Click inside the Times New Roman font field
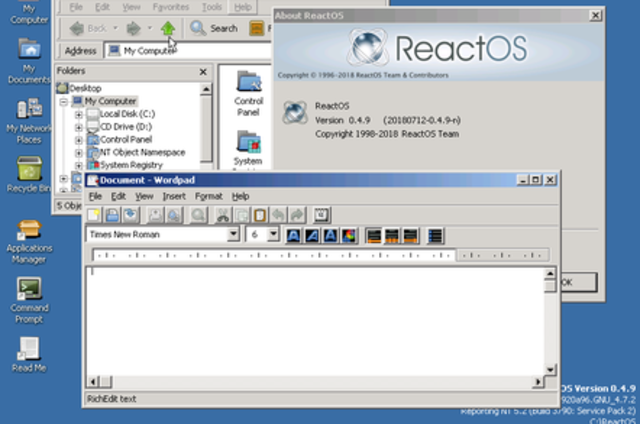640x424 pixels. tap(157, 235)
